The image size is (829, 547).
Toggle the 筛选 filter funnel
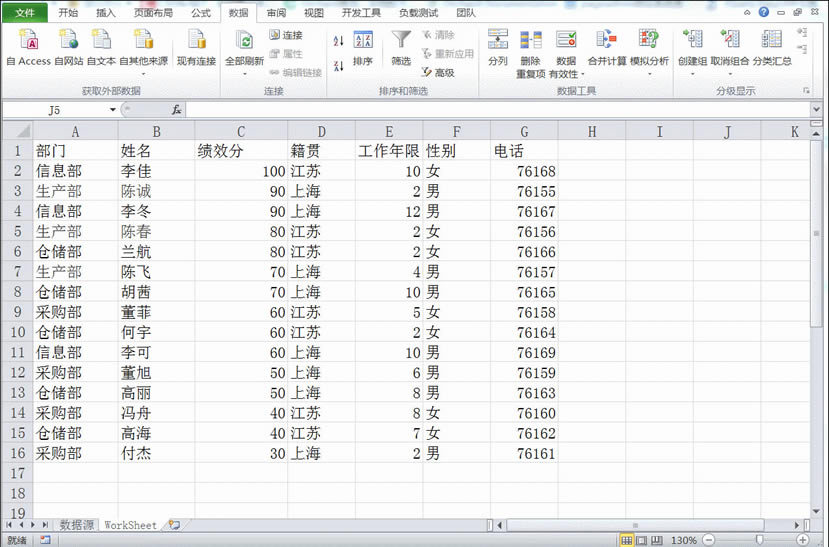pos(401,48)
